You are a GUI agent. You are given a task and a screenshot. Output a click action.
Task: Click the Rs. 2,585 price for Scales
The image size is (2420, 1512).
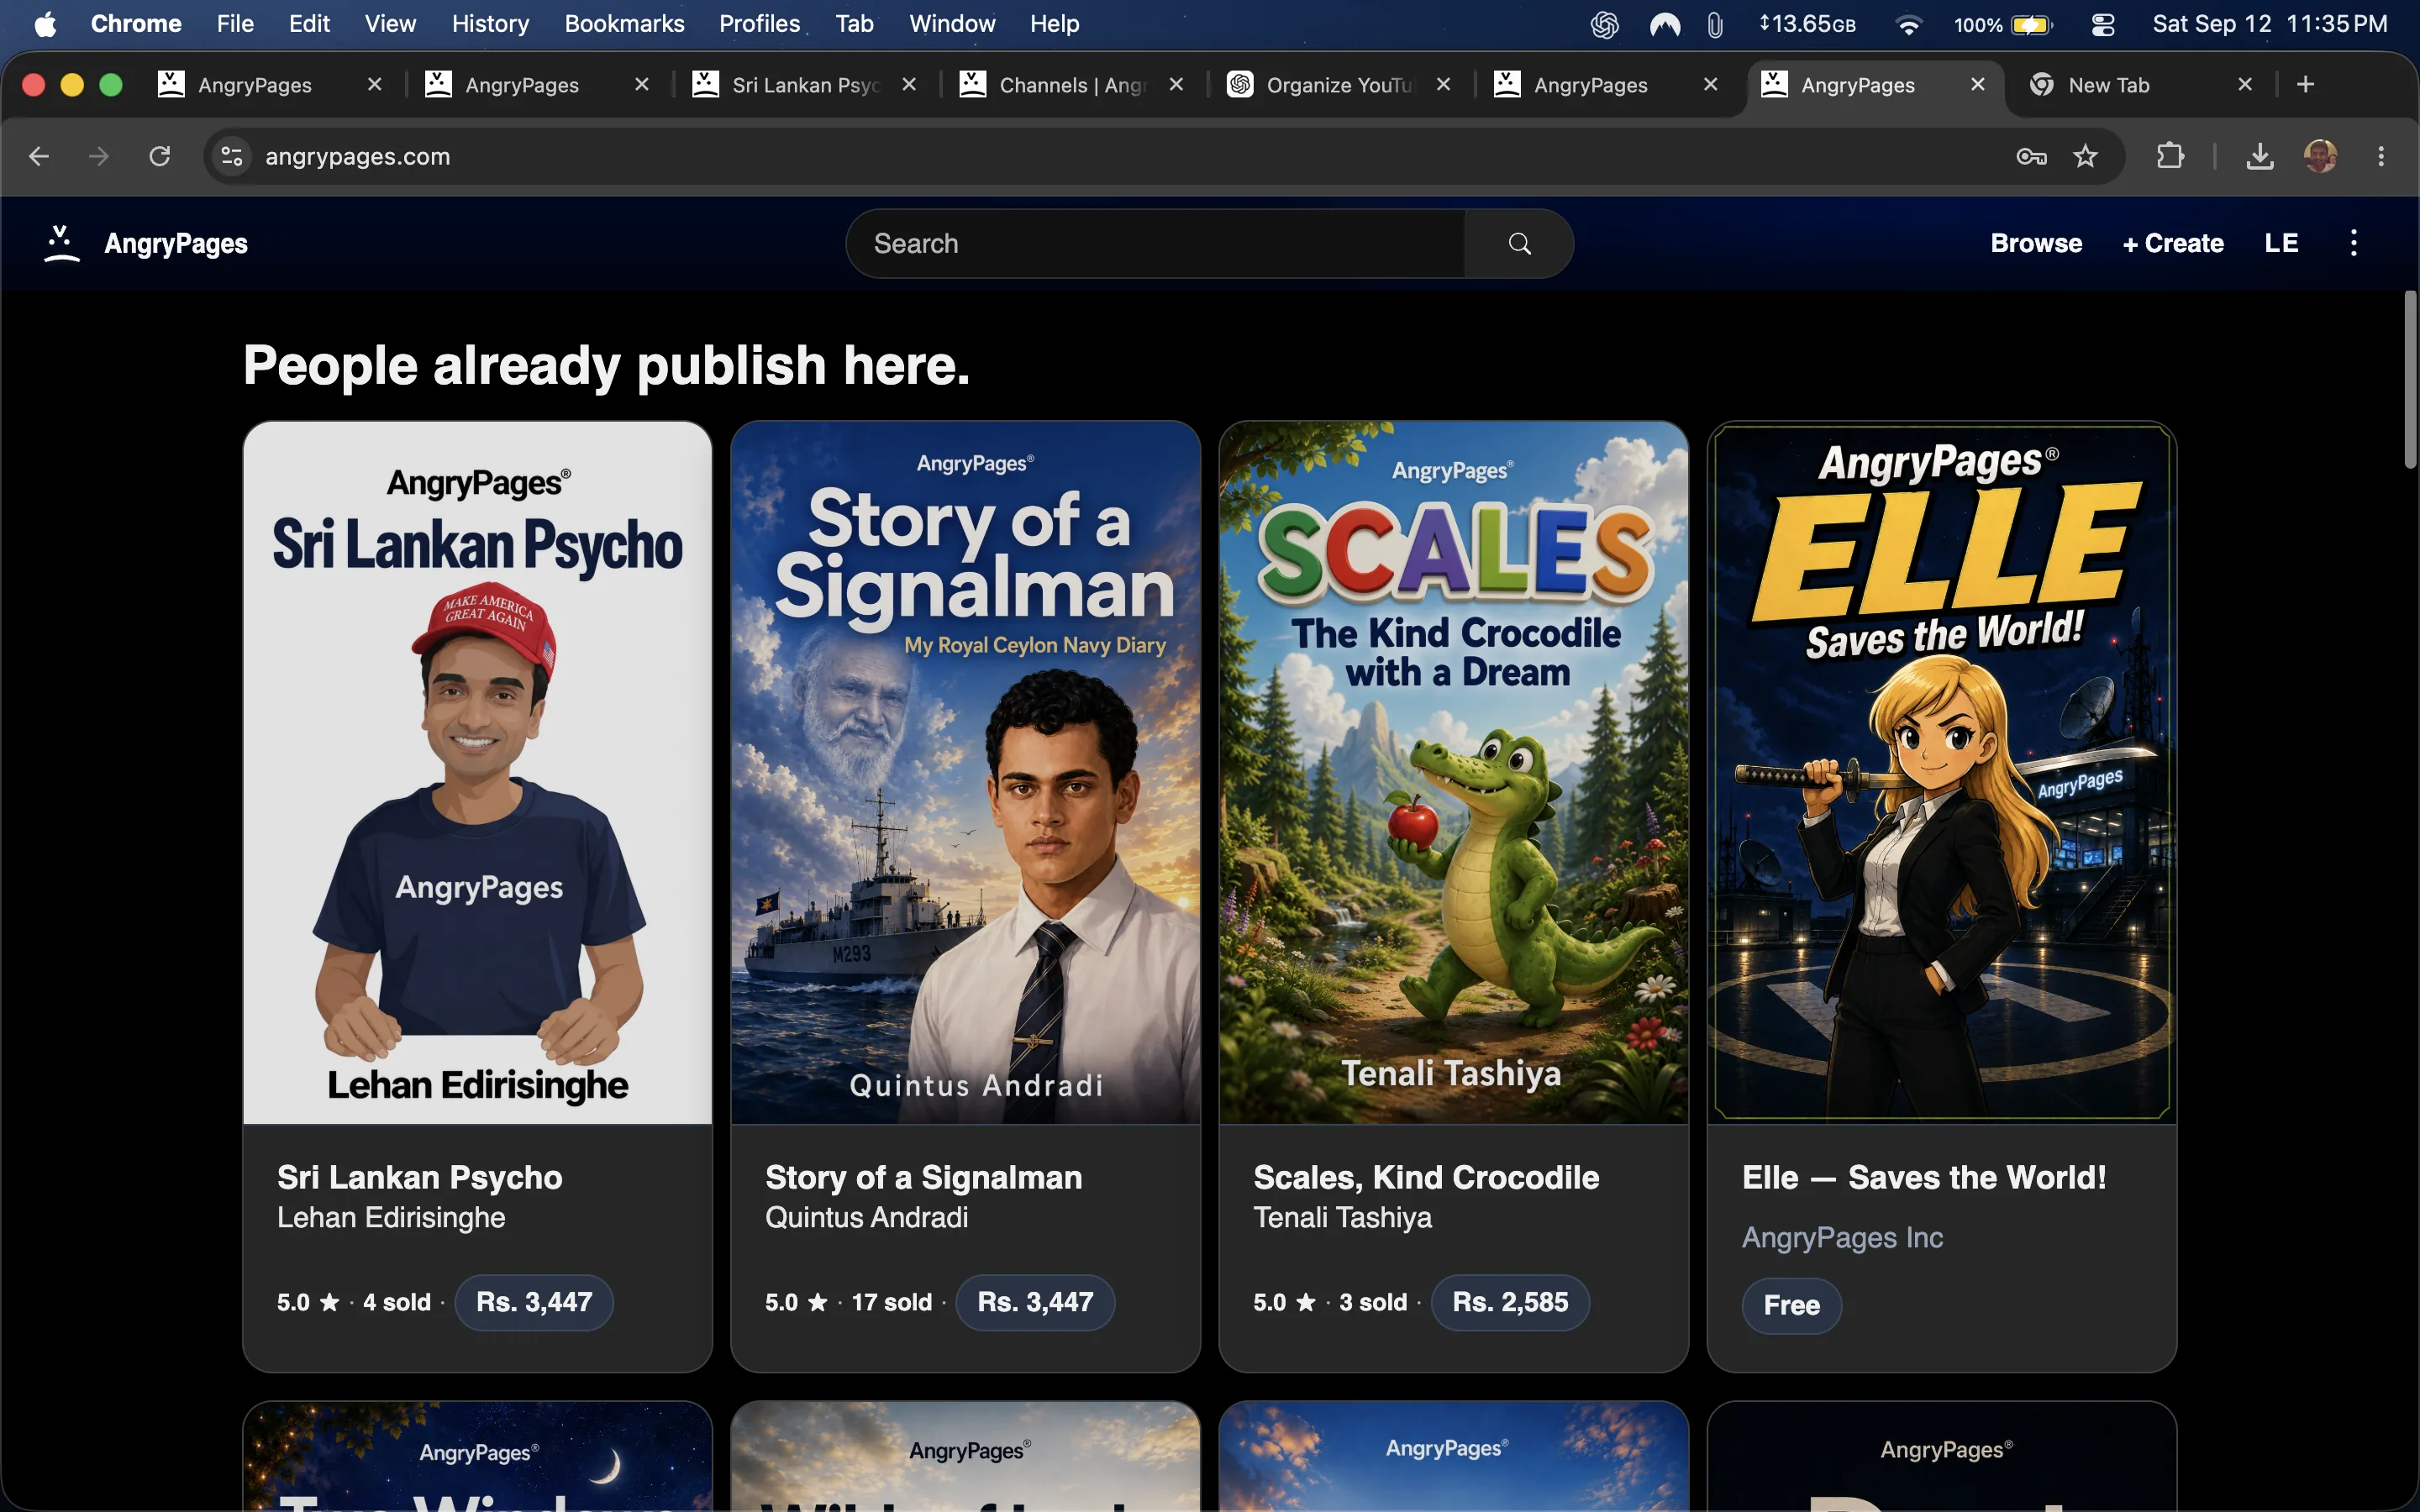1510,1302
